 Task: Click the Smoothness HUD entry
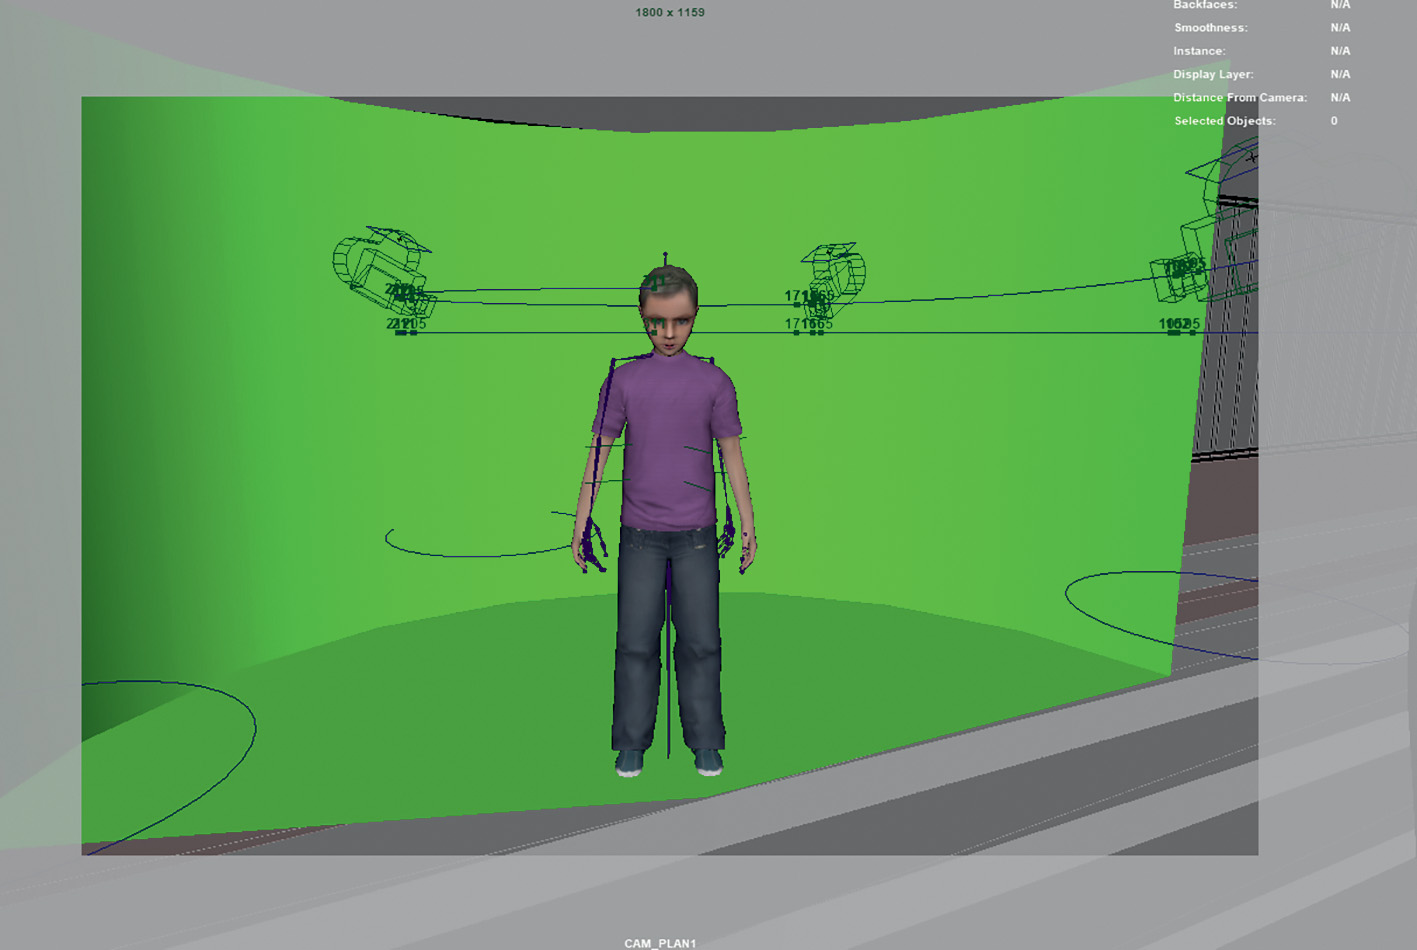point(1210,28)
